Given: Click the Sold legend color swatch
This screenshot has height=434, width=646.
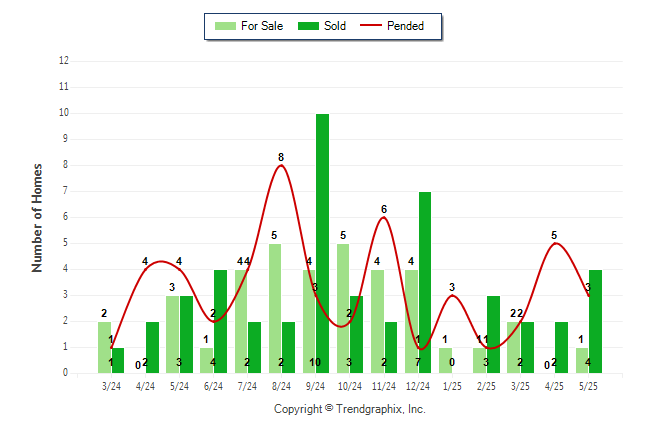Looking at the screenshot, I should point(308,26).
